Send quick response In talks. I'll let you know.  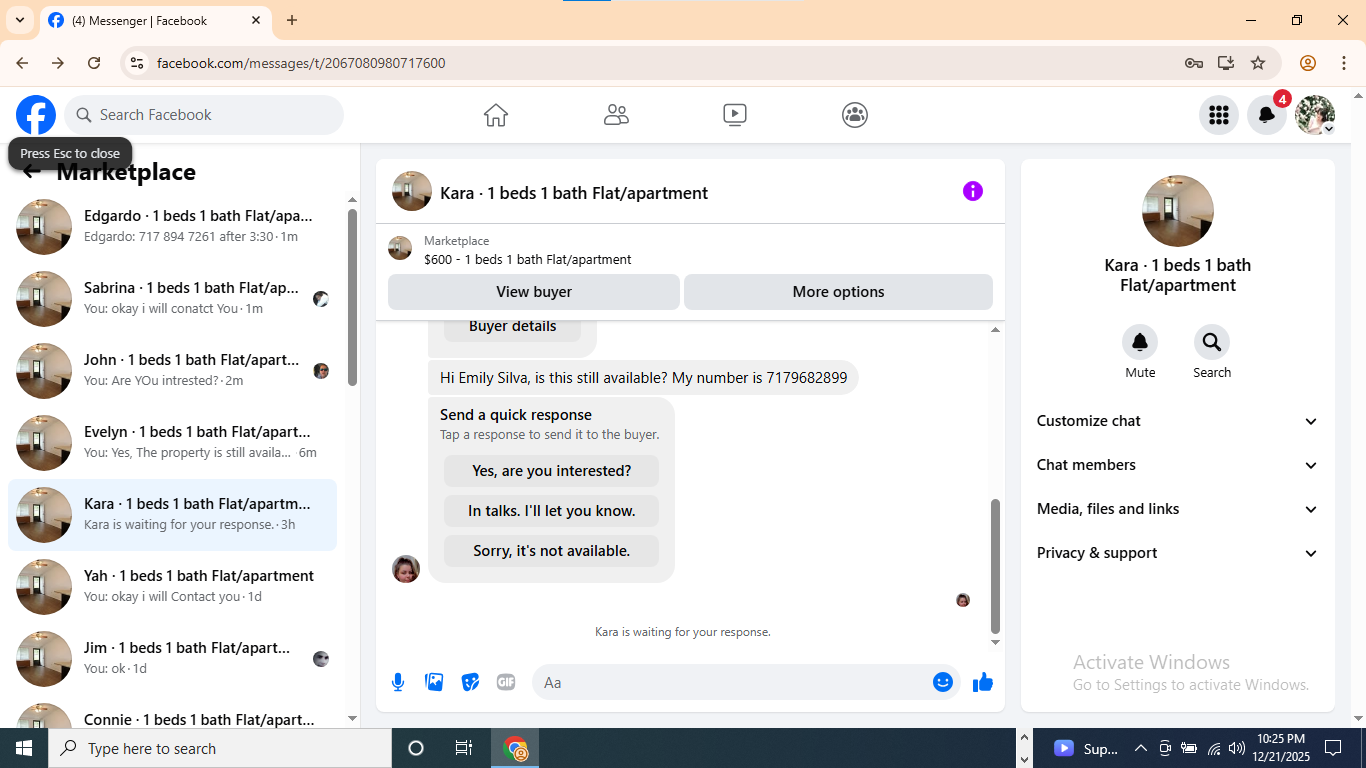coord(551,511)
